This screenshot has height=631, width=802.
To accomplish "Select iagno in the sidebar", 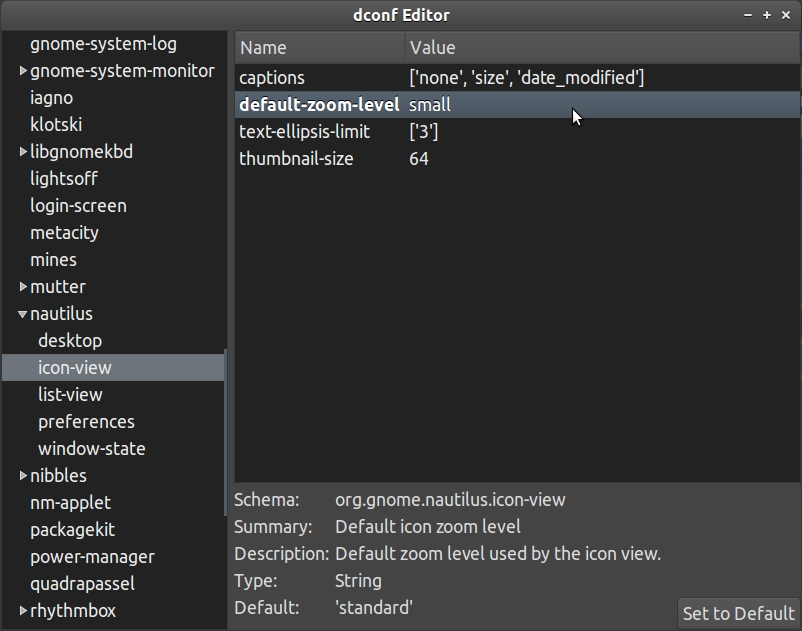I will pos(52,98).
